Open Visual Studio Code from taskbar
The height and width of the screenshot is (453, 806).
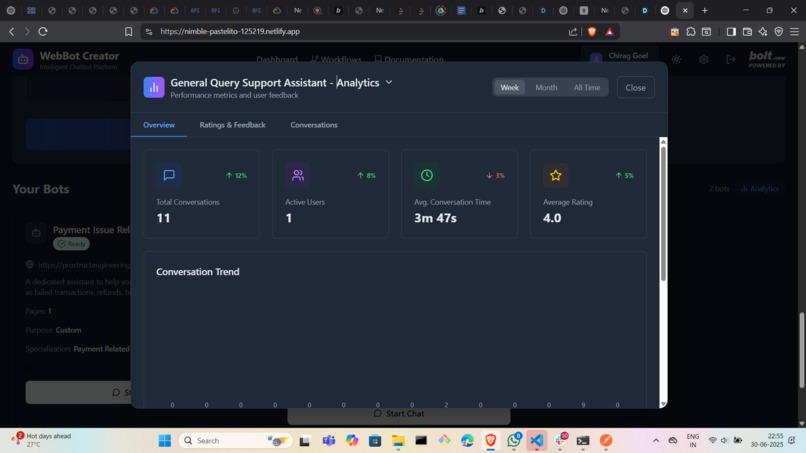pyautogui.click(x=537, y=441)
